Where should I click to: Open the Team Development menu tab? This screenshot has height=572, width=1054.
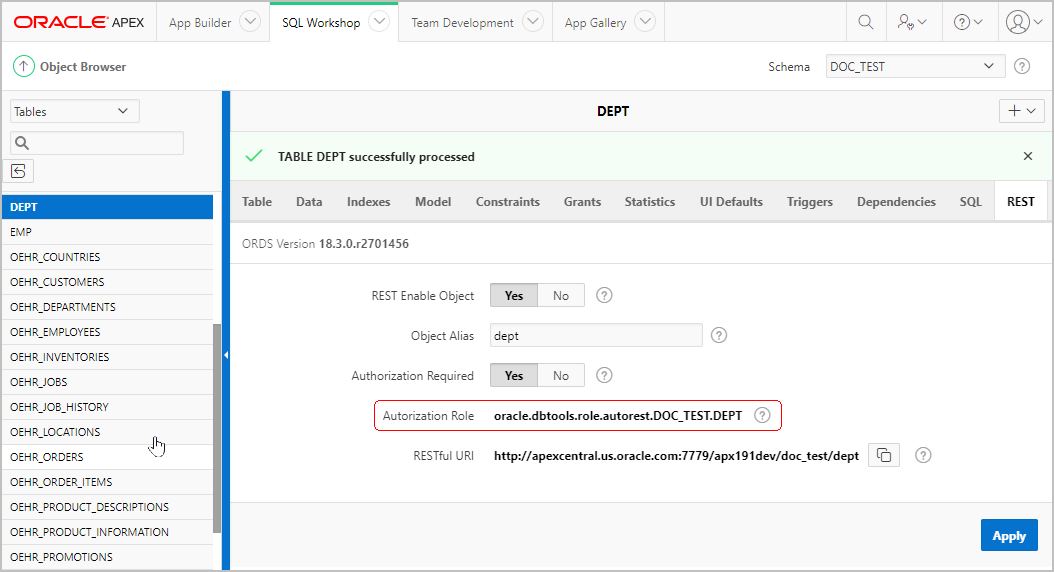tap(462, 22)
